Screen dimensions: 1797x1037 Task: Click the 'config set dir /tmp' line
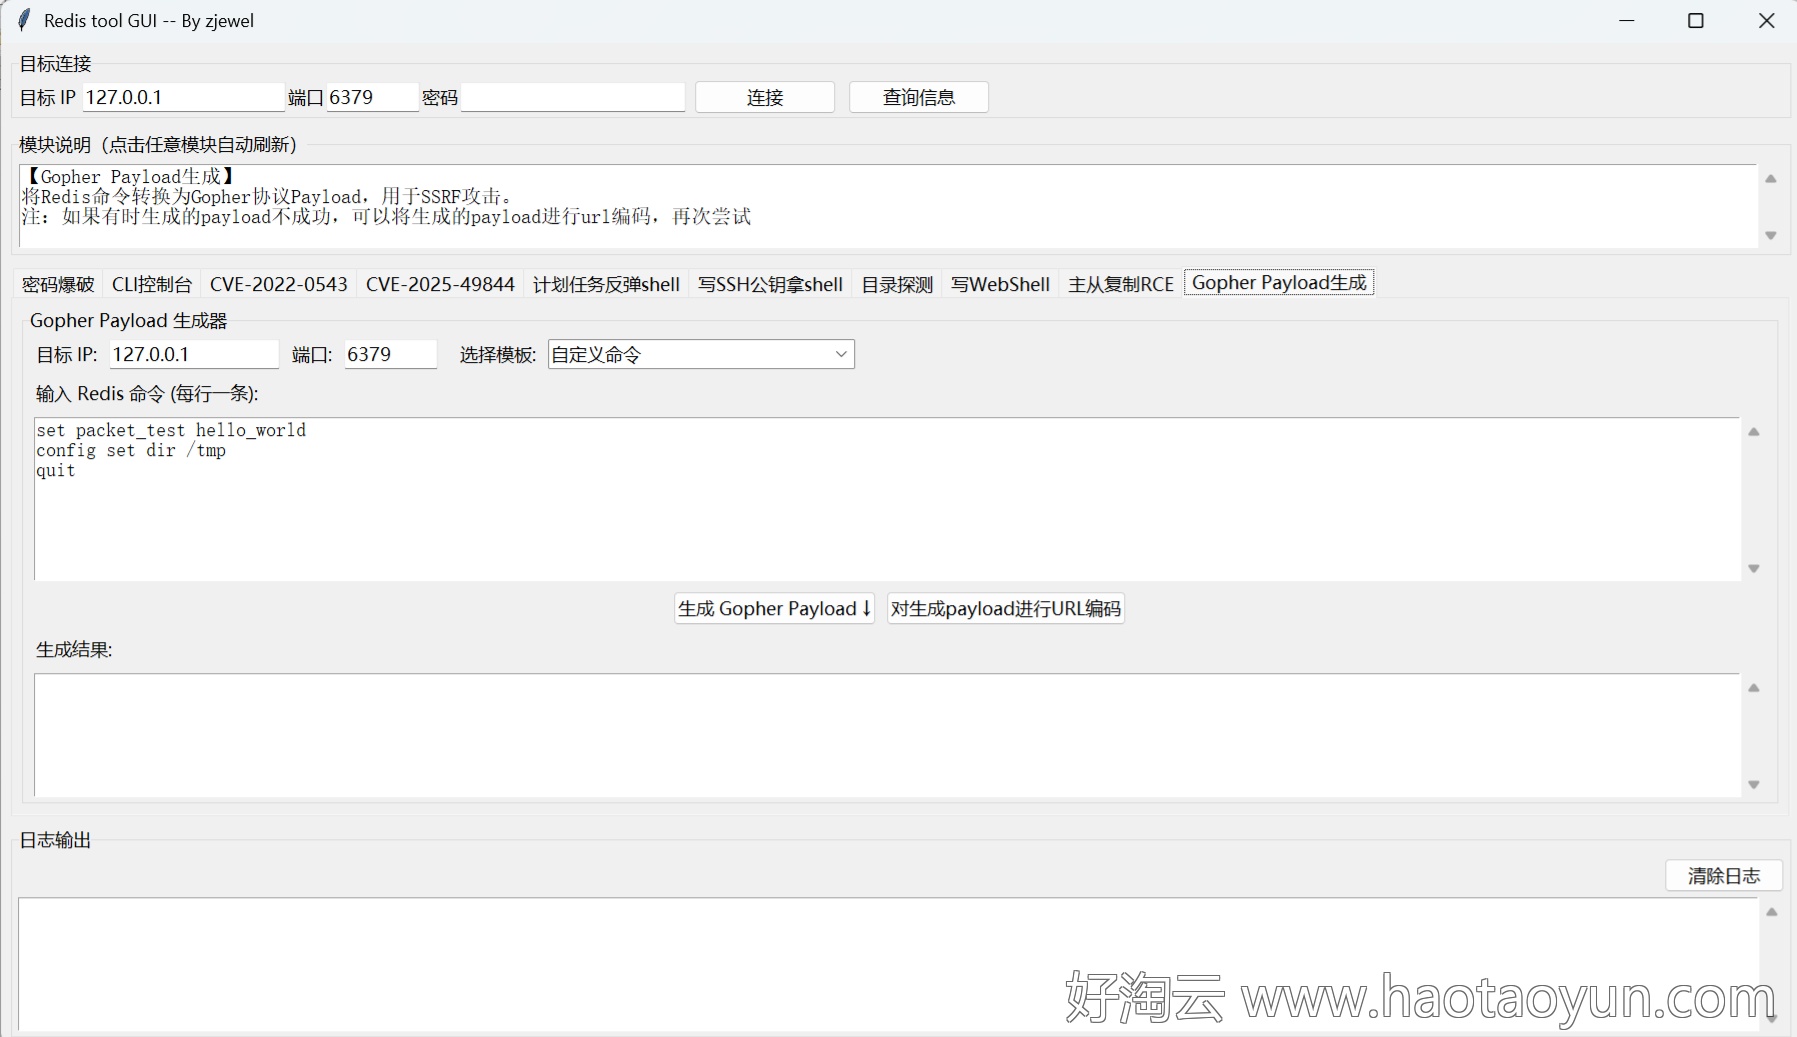coord(131,450)
